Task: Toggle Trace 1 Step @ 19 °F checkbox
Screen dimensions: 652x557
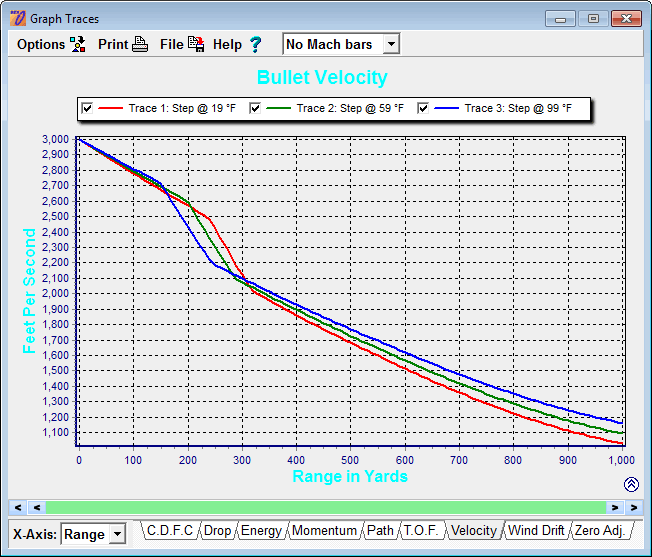Action: [87, 108]
